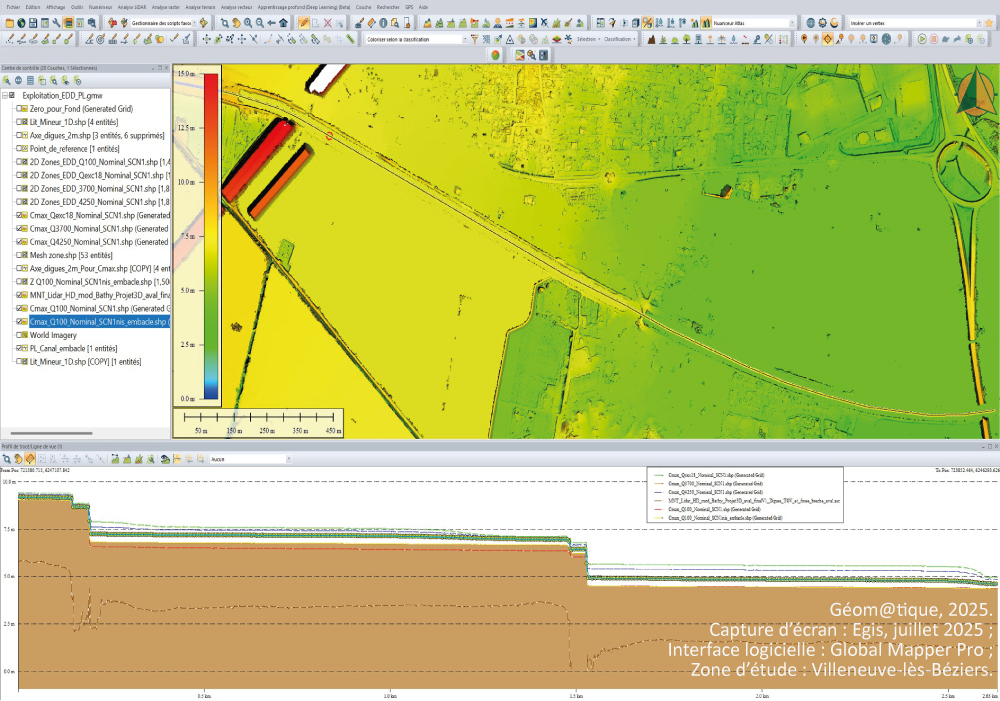Click the back arrow previous view icon
Screen dimensions: 1000x701
click(271, 22)
